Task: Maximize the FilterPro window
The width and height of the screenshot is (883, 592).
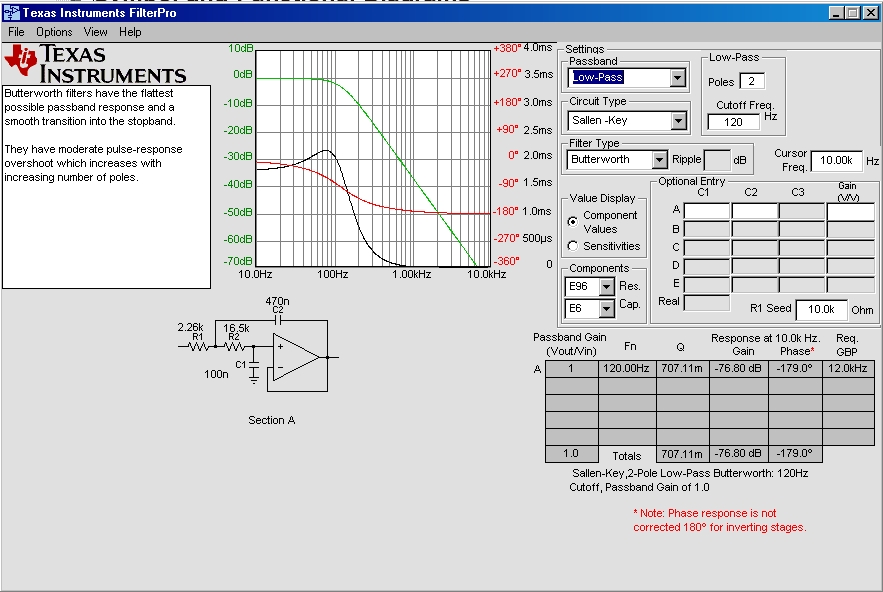Action: pyautogui.click(x=853, y=12)
